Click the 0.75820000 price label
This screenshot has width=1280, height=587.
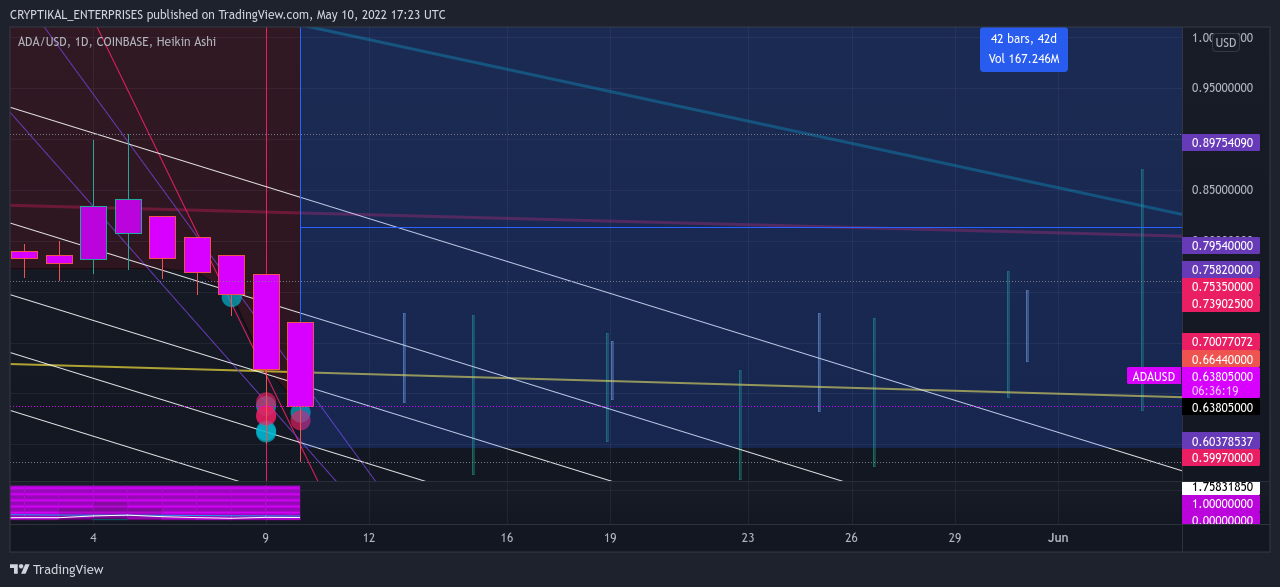(1221, 270)
